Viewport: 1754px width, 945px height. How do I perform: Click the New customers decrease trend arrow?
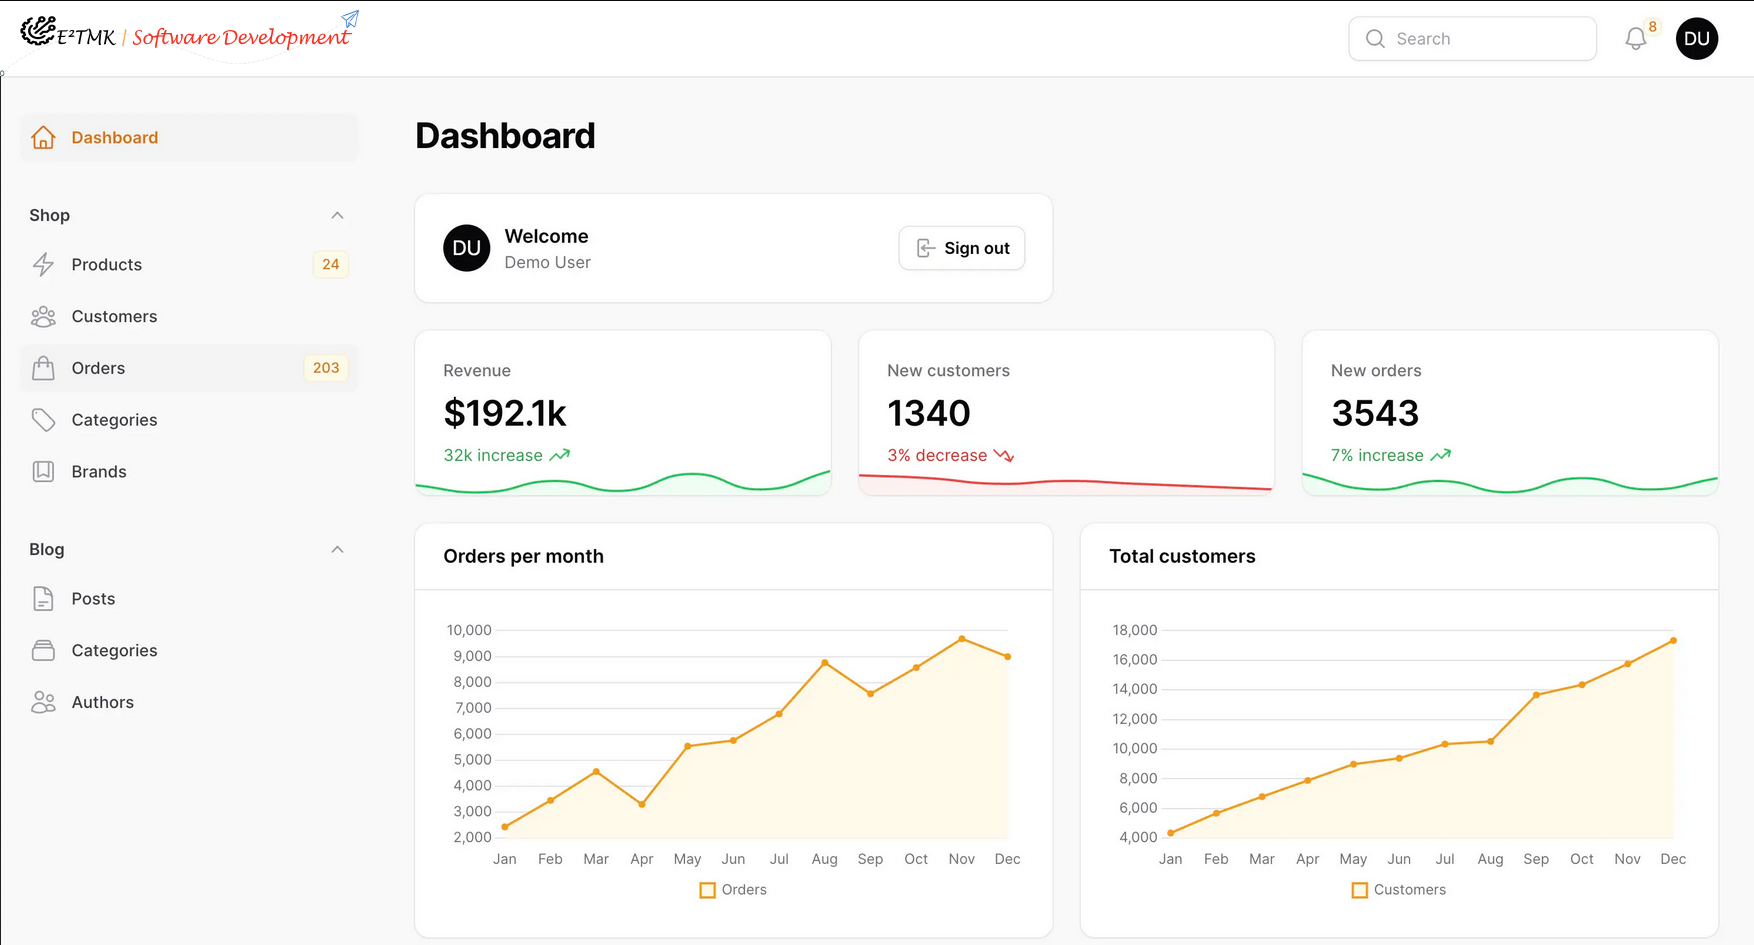pos(1004,455)
